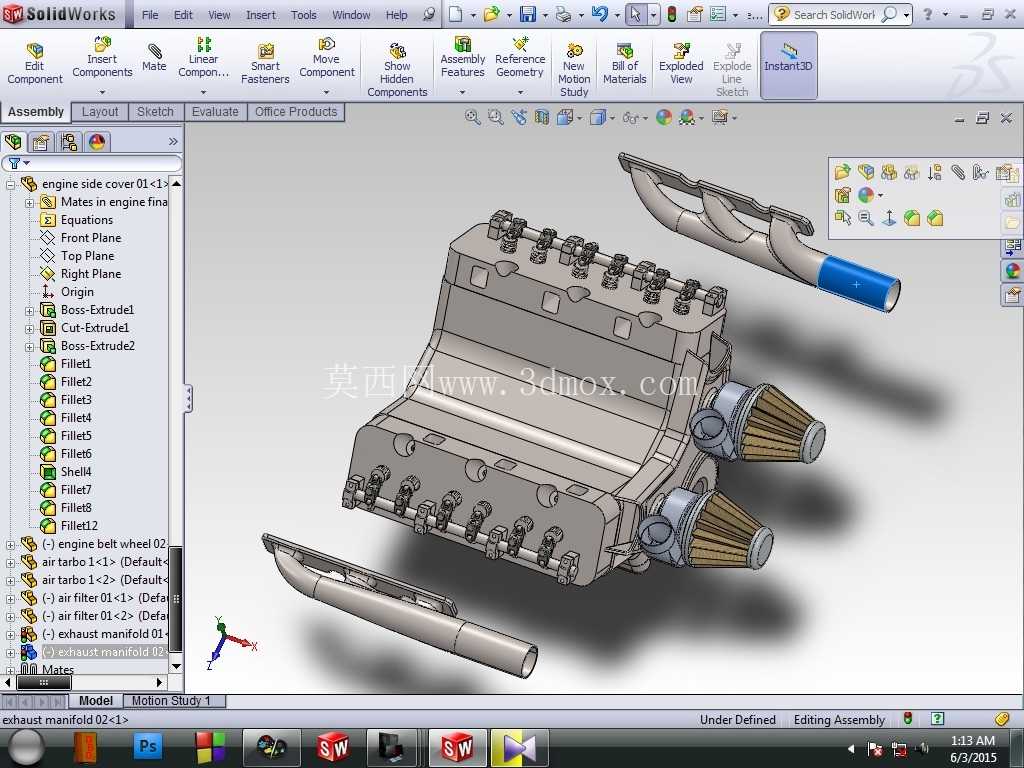The height and width of the screenshot is (768, 1024).
Task: Open the Save options dropdown arrow
Action: [545, 15]
